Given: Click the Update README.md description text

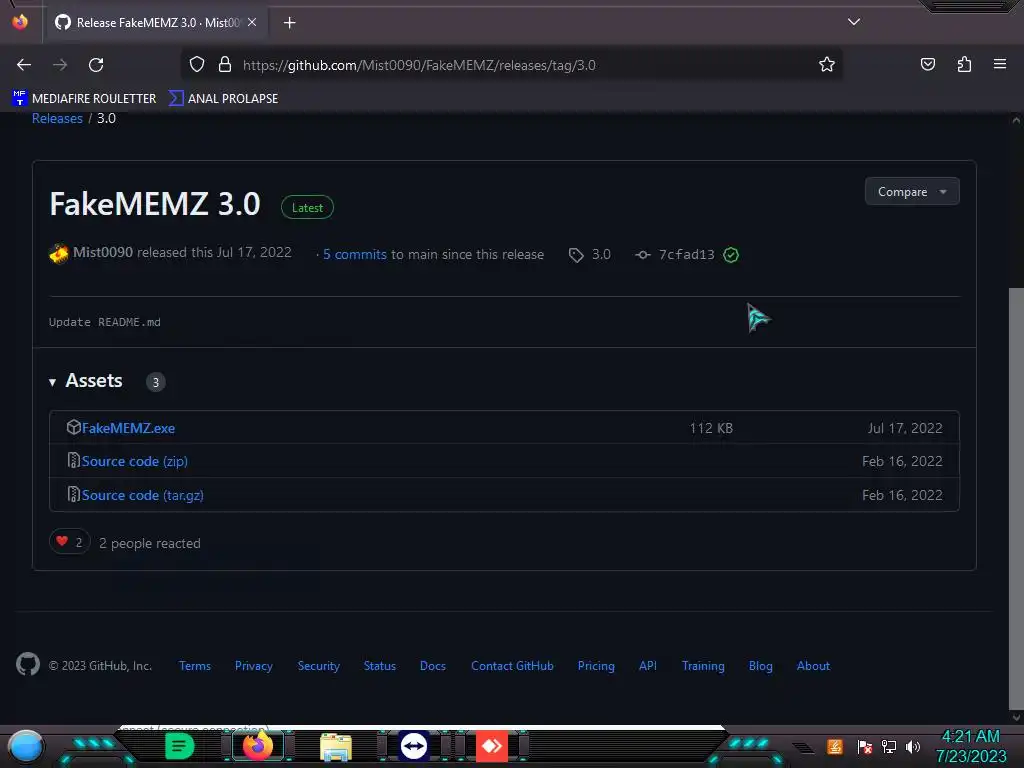Looking at the screenshot, I should [104, 322].
